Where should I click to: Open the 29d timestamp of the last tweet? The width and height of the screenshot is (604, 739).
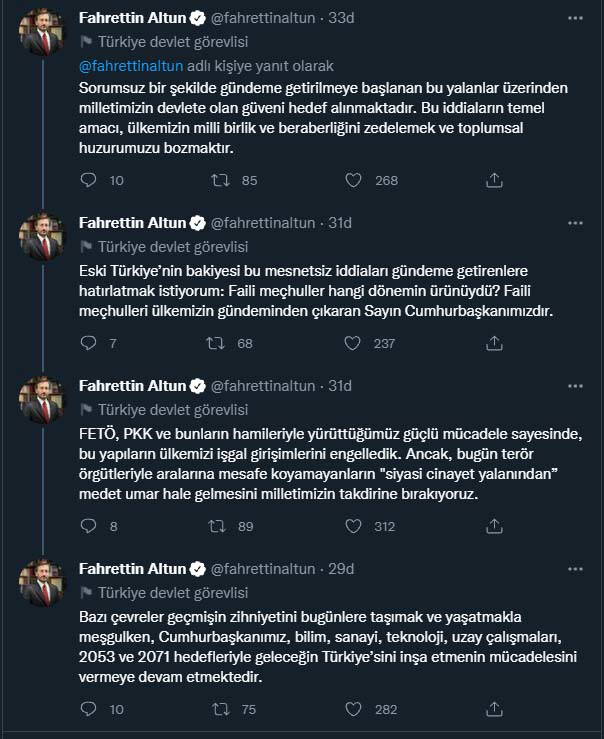pos(342,568)
